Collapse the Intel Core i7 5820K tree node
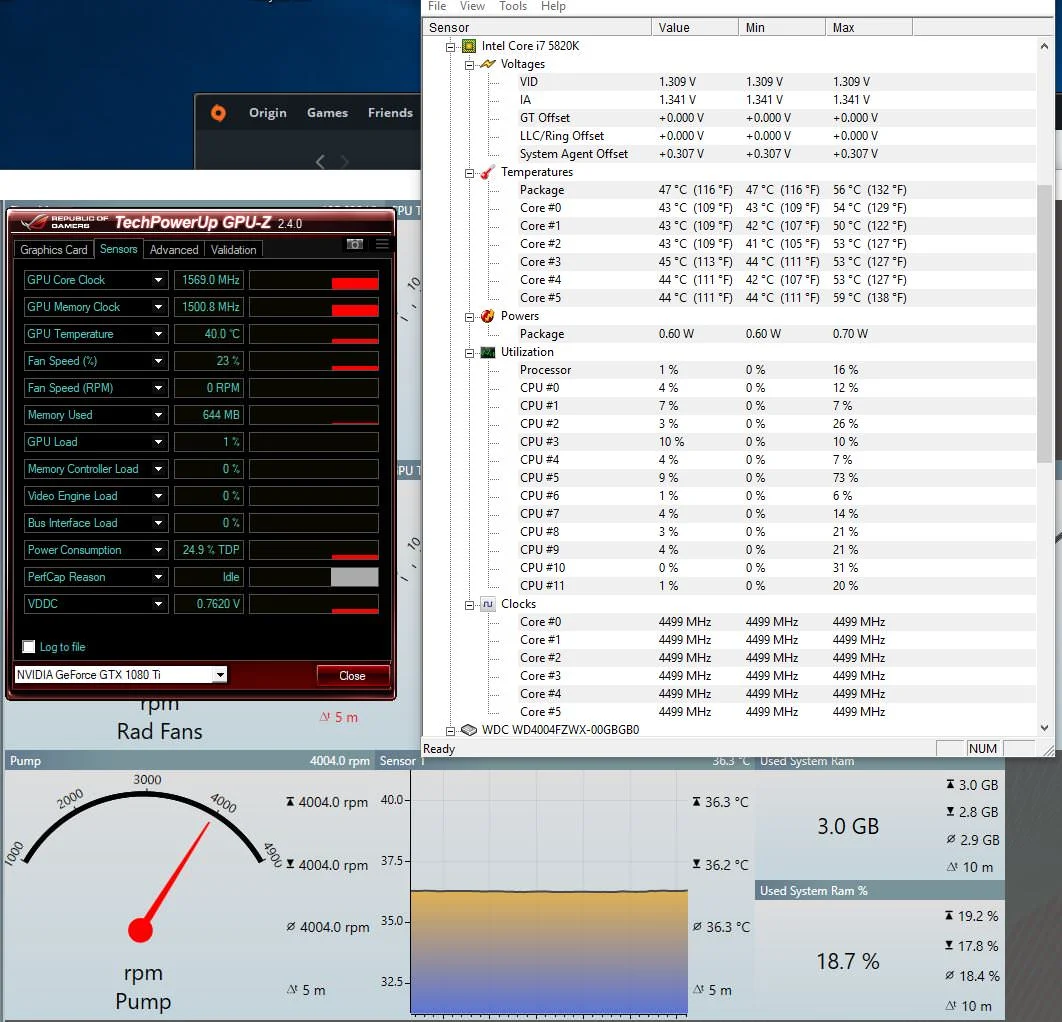The height and width of the screenshot is (1022, 1062). coord(450,47)
